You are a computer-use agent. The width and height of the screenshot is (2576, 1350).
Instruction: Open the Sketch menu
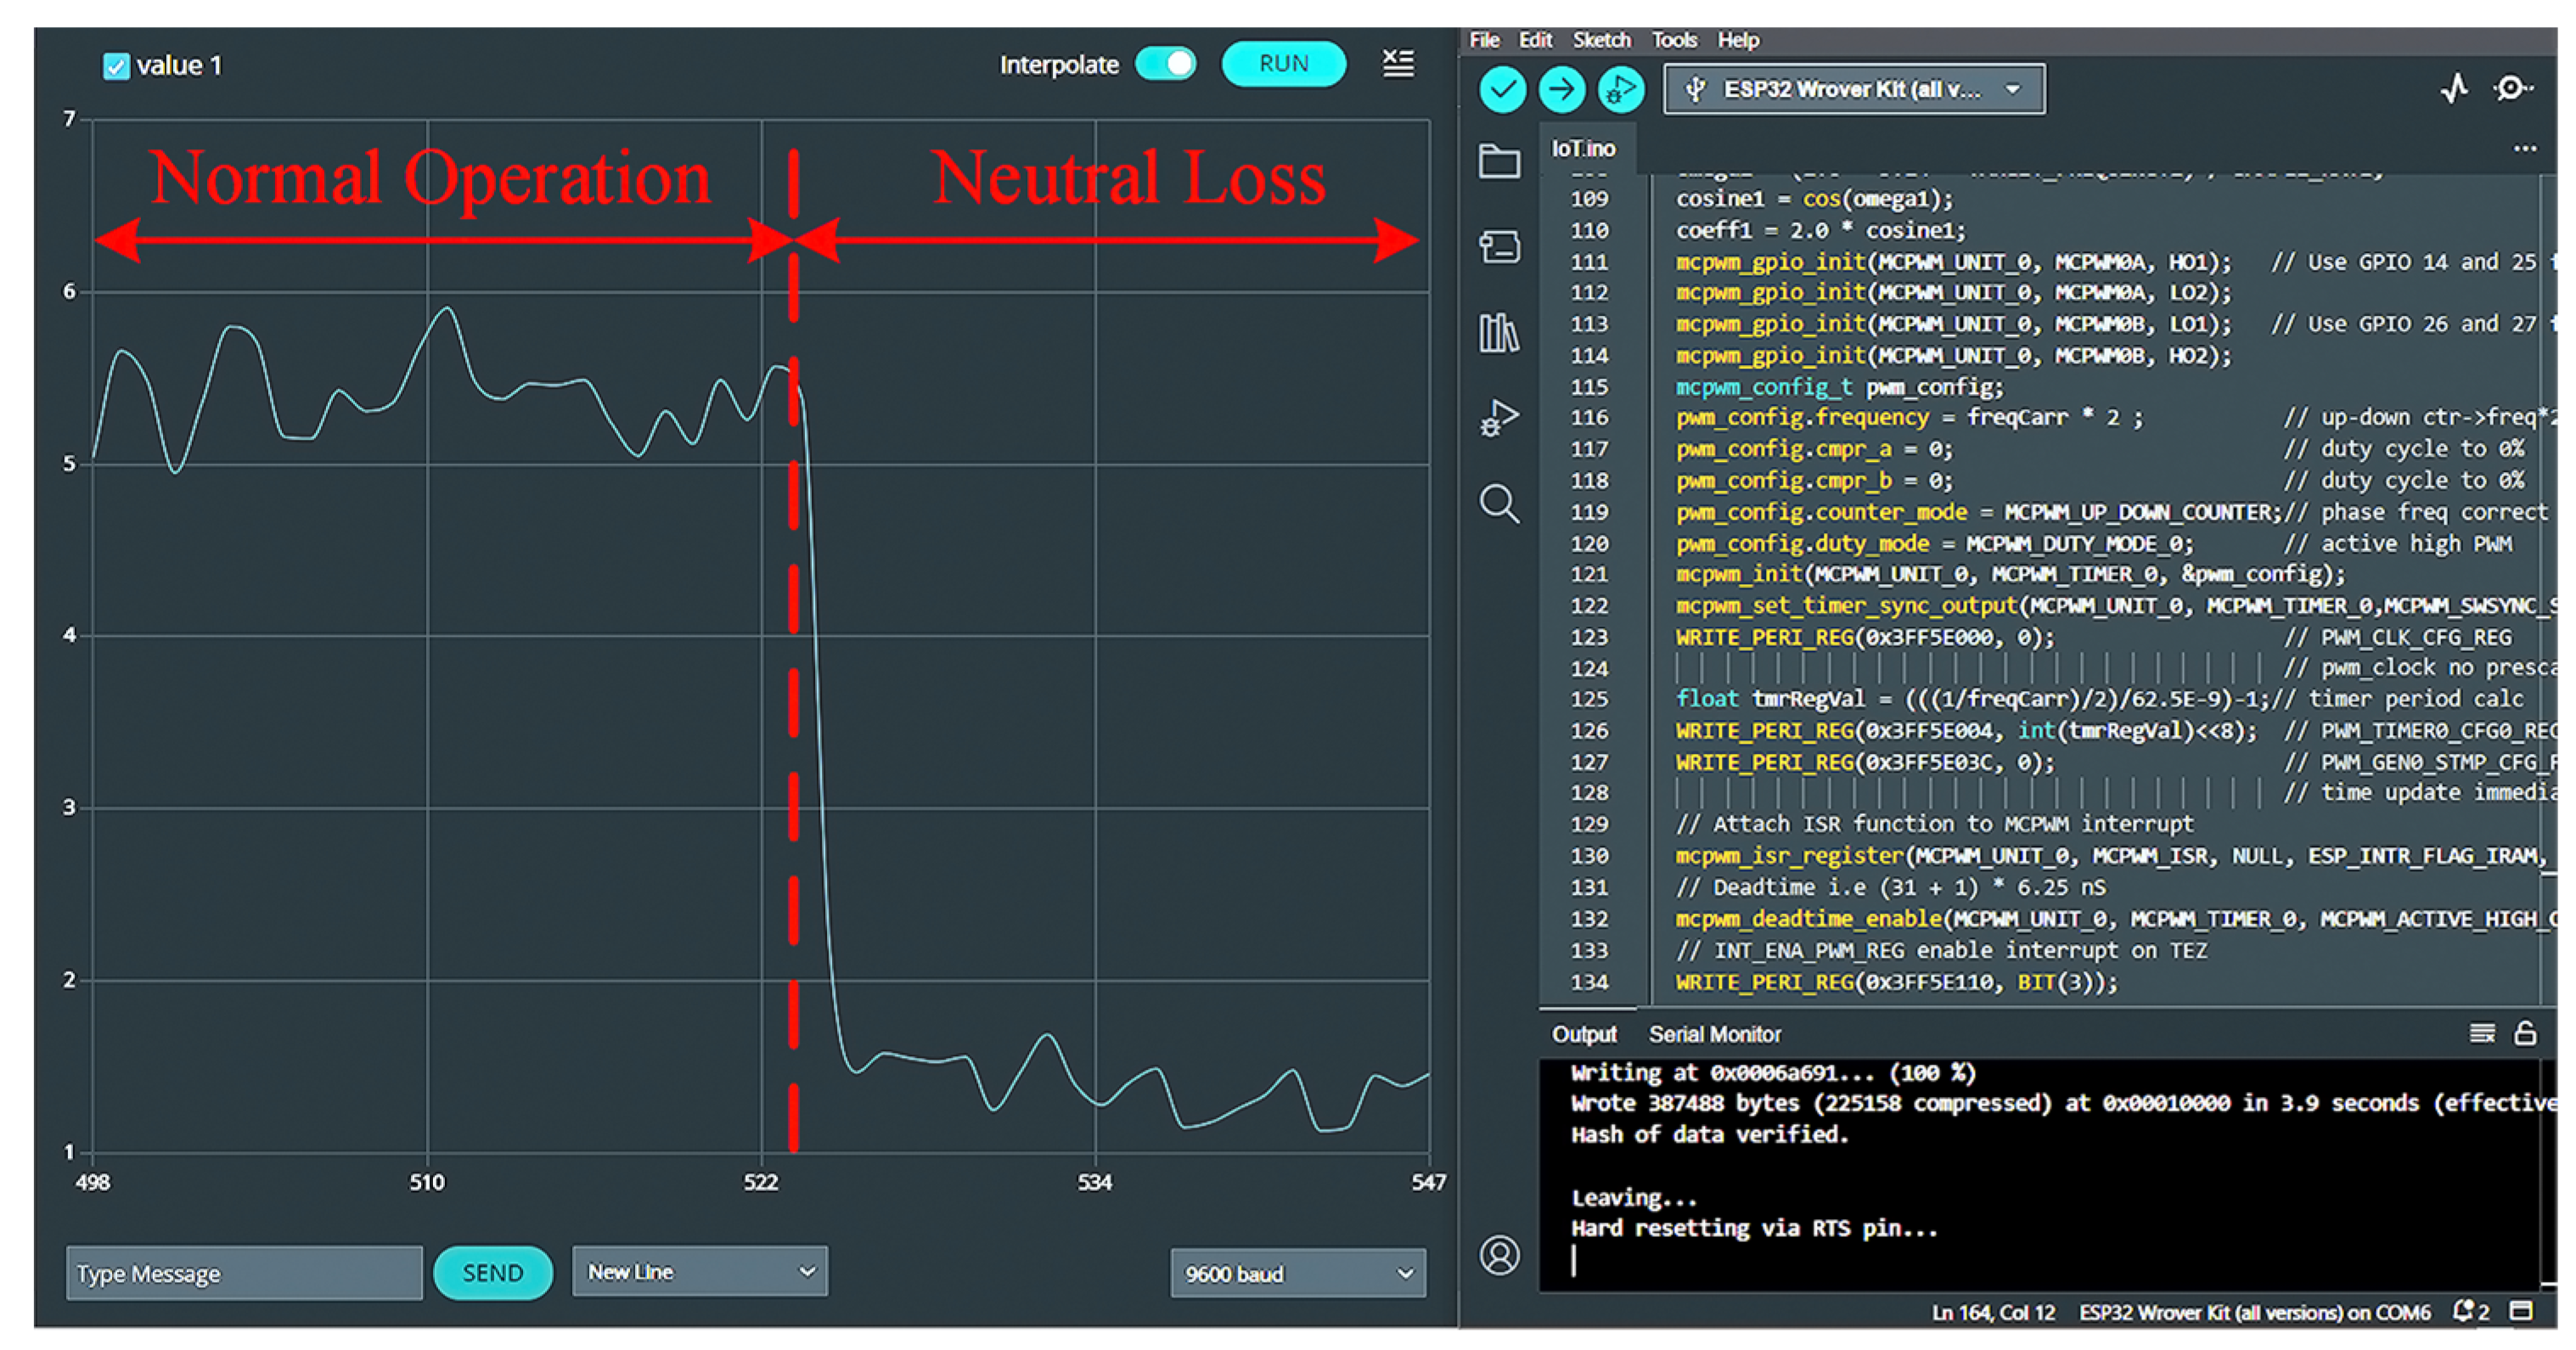1600,40
